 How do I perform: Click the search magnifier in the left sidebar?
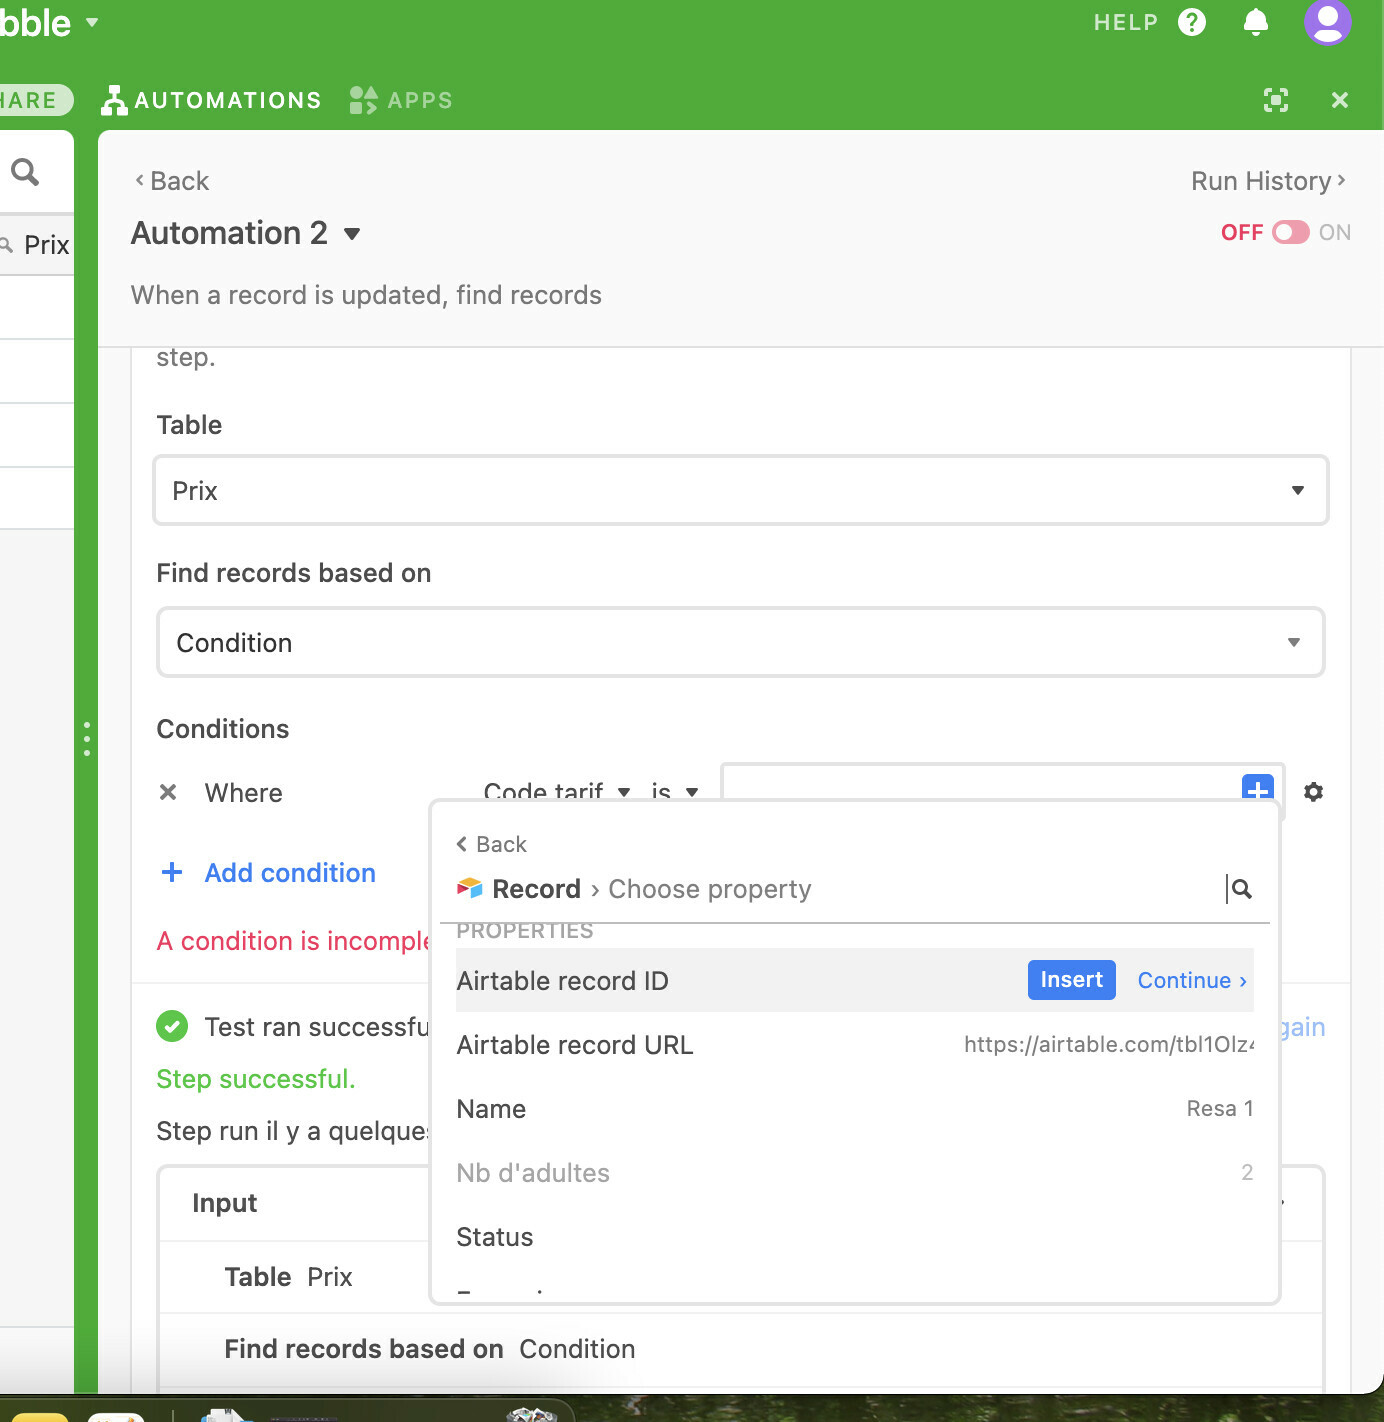coord(25,172)
